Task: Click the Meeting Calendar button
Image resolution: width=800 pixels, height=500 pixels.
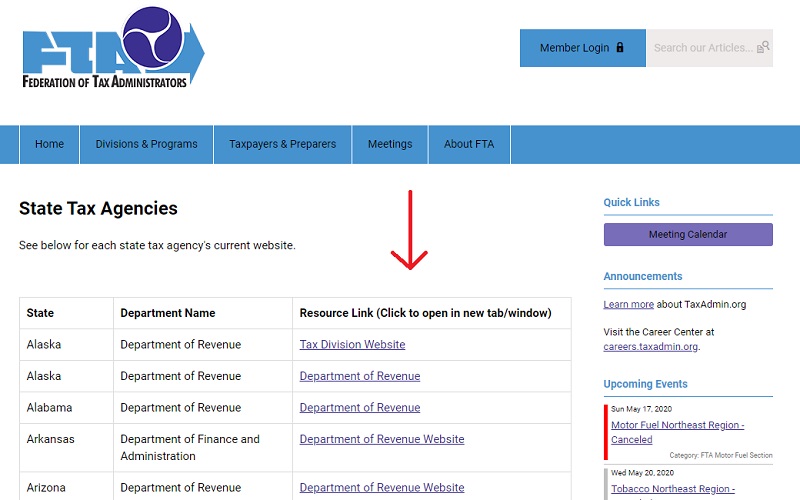Action: [688, 235]
